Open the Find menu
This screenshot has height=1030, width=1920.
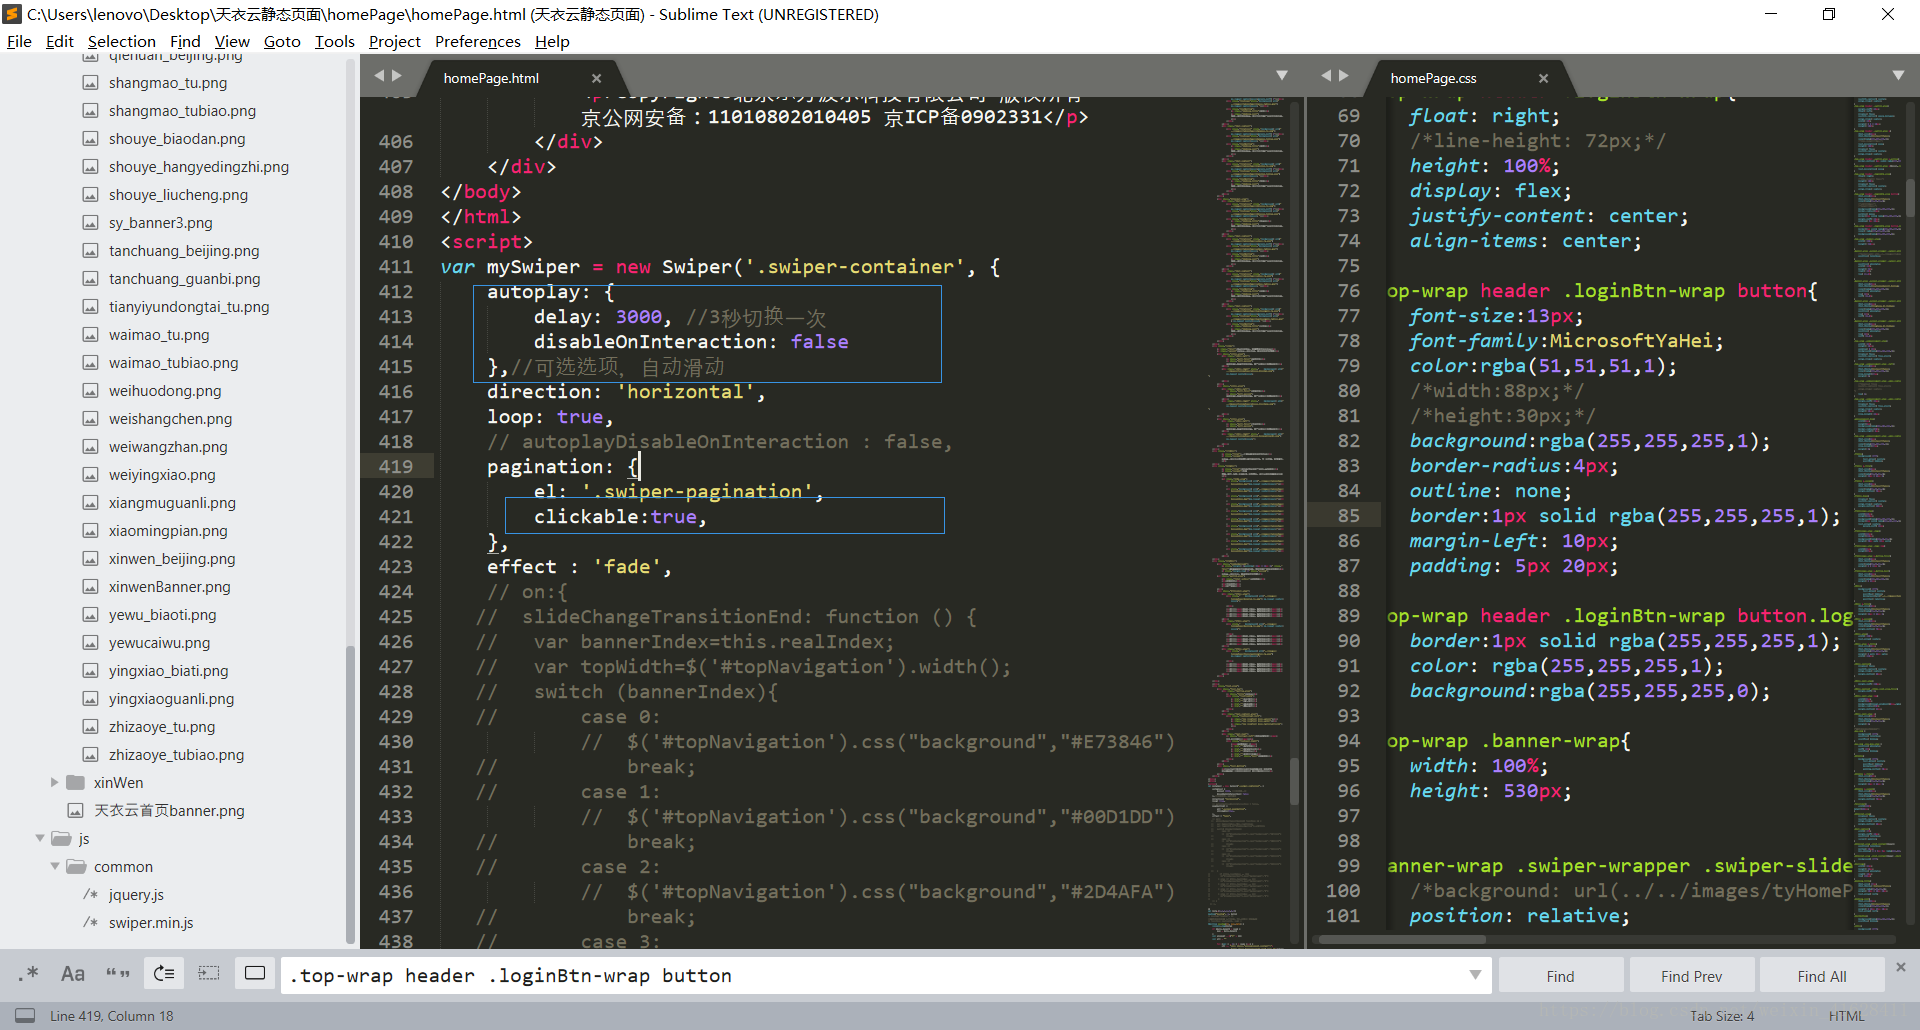(185, 41)
